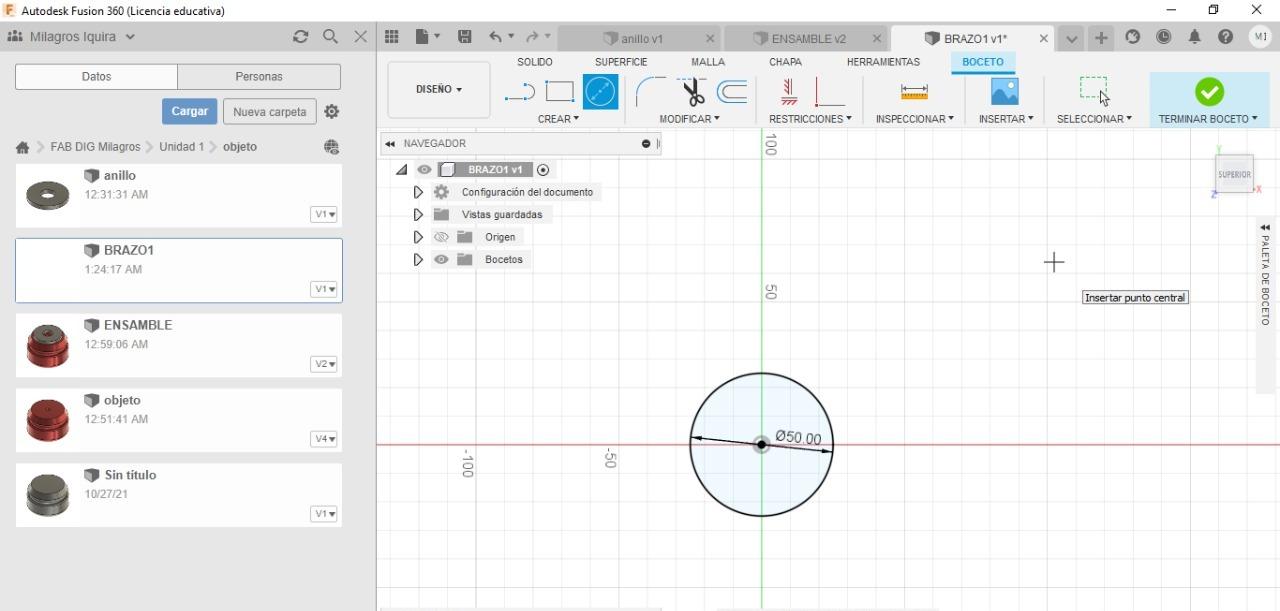This screenshot has width=1280, height=611.
Task: Expand the Paleta de boceto panel
Action: click(x=1265, y=228)
